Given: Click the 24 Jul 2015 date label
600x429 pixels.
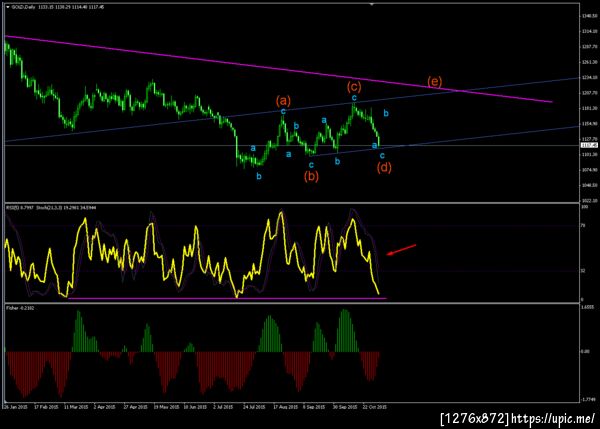Looking at the screenshot, I should click(254, 407).
